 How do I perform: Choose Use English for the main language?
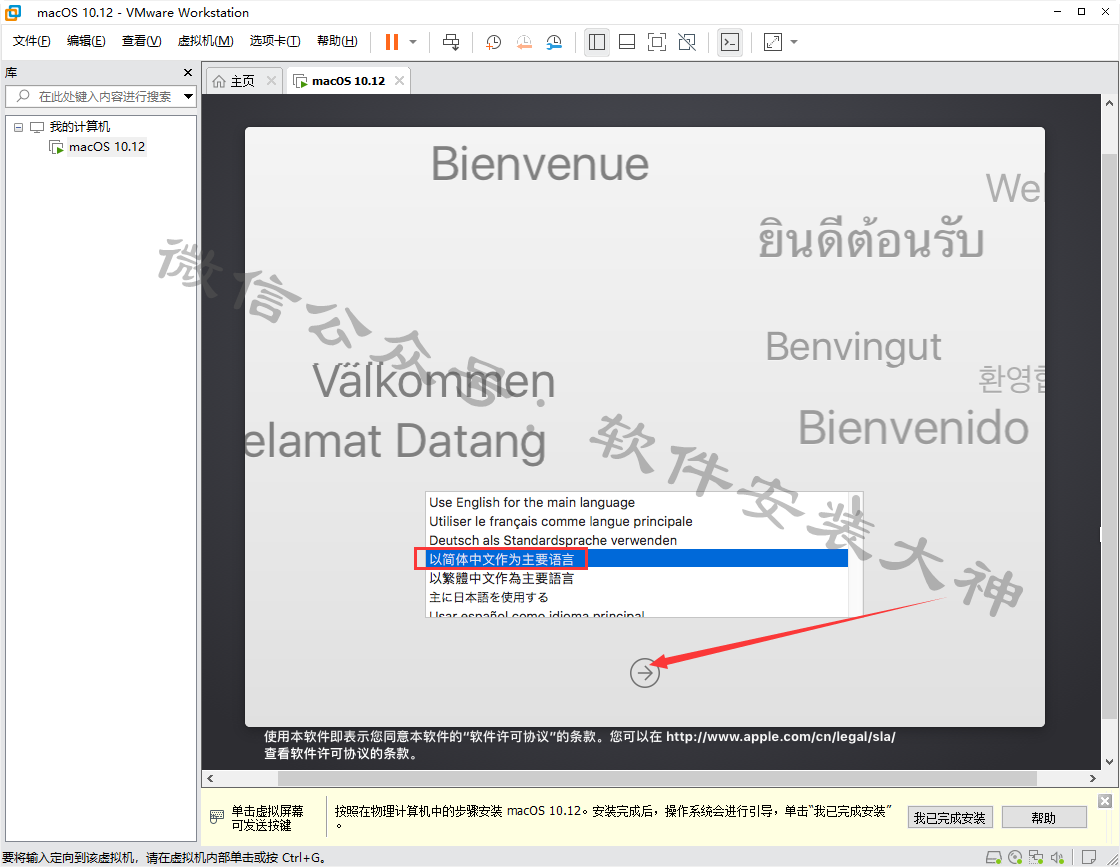coord(636,502)
